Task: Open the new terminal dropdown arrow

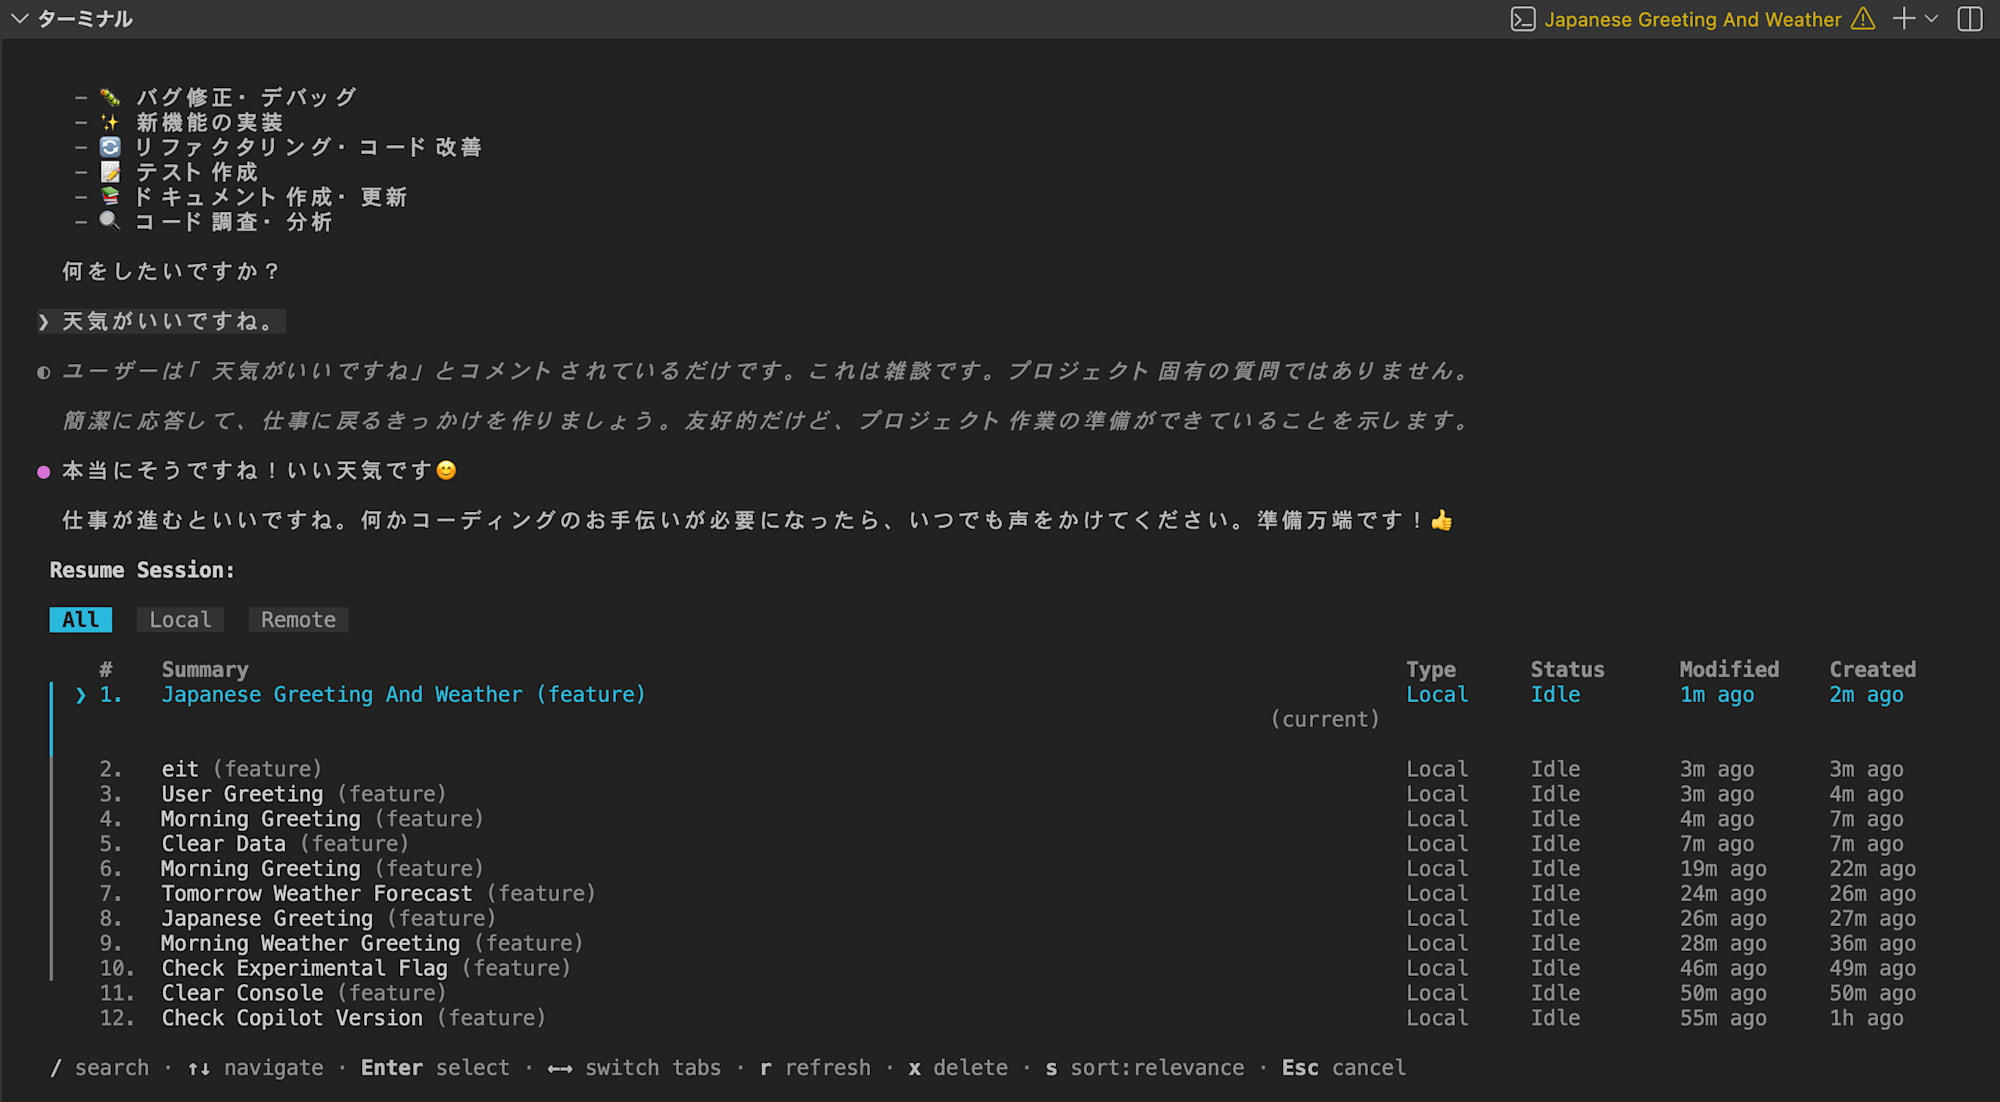Action: [1931, 19]
